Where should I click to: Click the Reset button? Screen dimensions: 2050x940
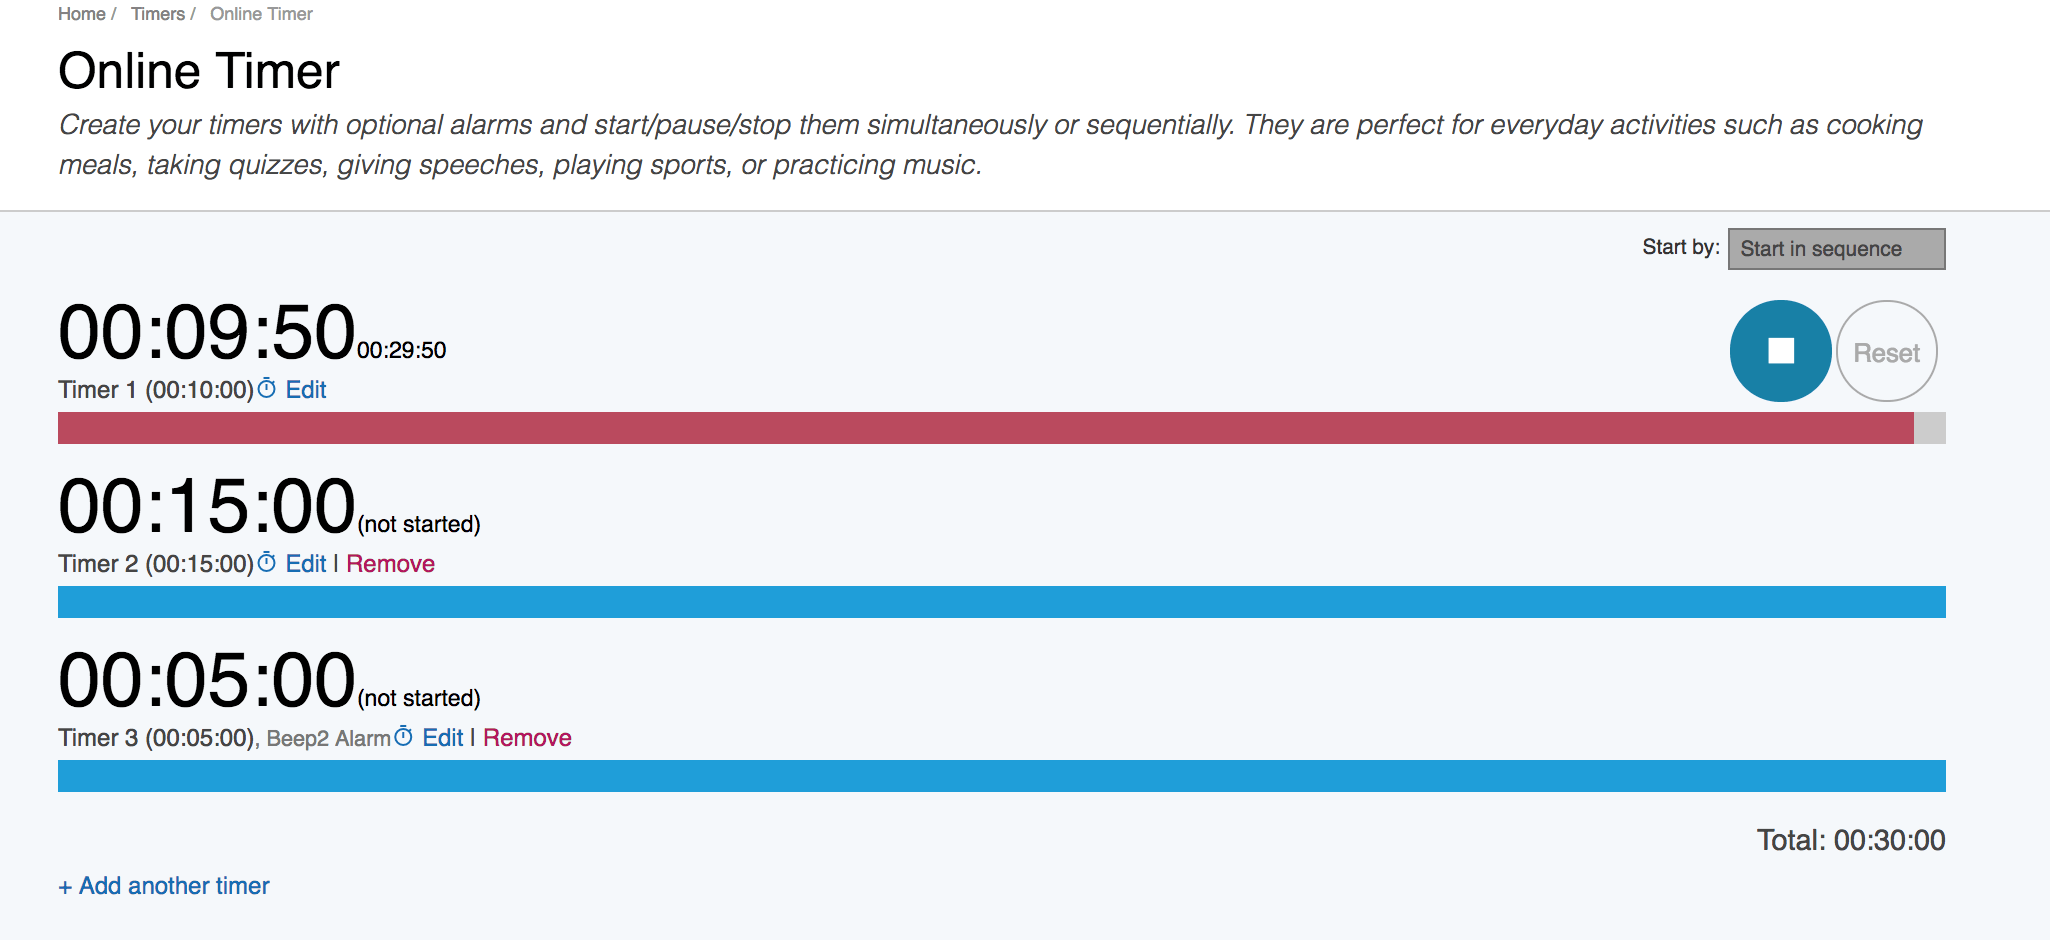tap(1887, 351)
